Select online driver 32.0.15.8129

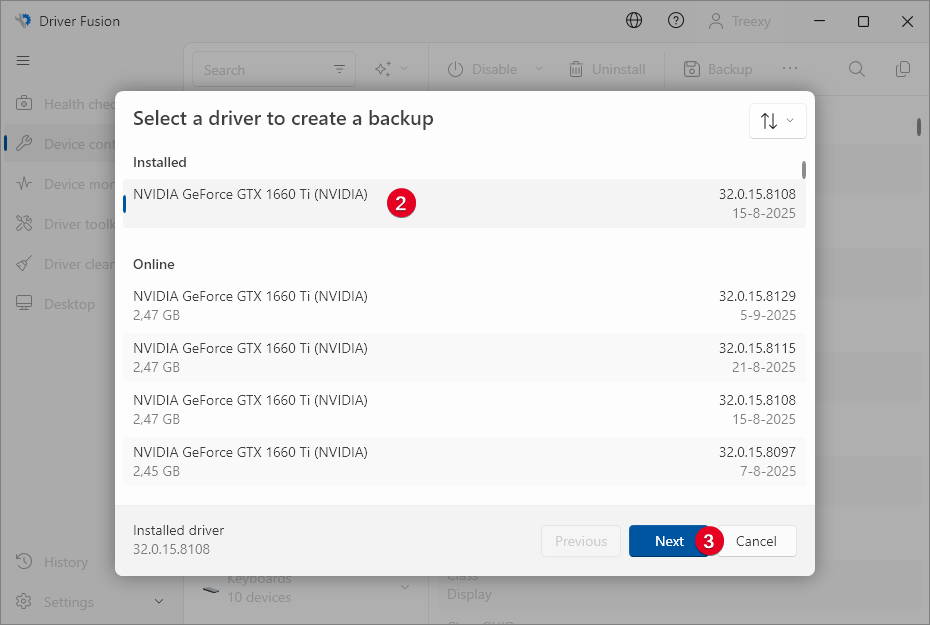point(464,305)
